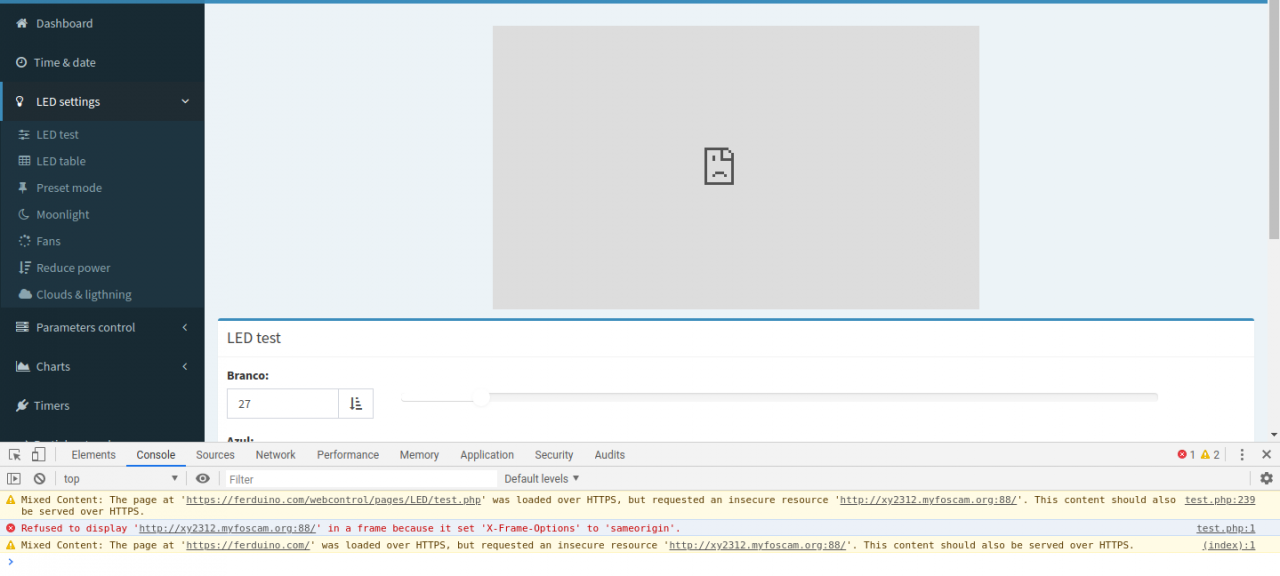The width and height of the screenshot is (1280, 576).
Task: Clear the console with the ban icon
Action: click(x=39, y=479)
